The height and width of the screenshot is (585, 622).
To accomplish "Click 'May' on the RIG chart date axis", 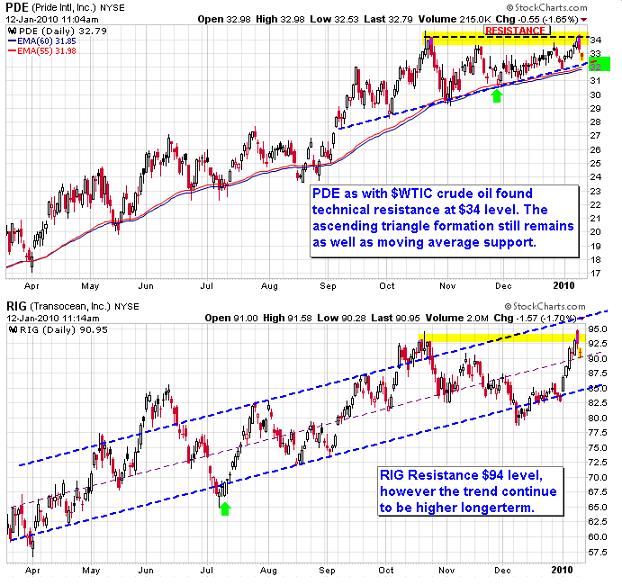I will [x=91, y=570].
